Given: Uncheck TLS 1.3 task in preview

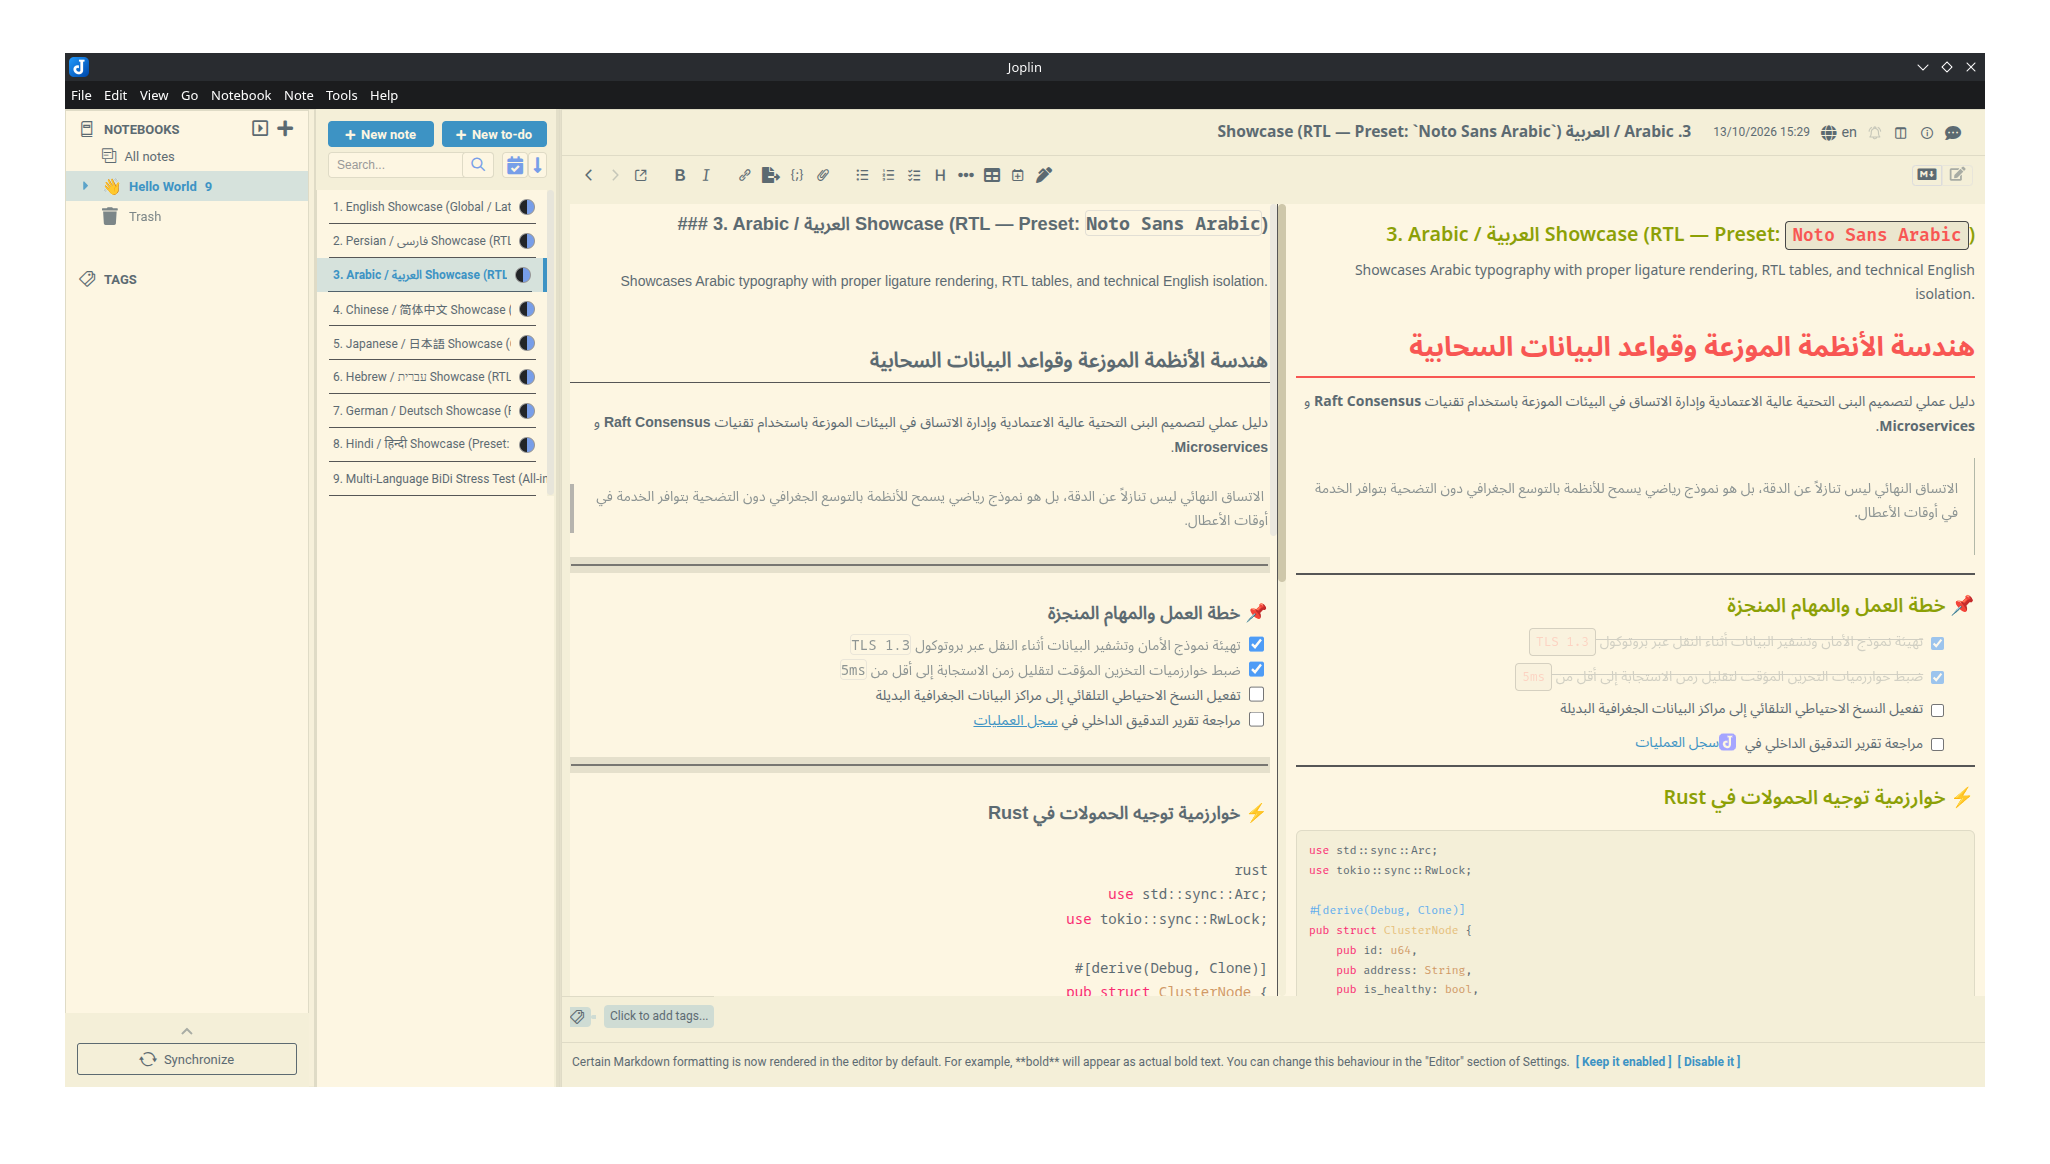Looking at the screenshot, I should click(1938, 644).
